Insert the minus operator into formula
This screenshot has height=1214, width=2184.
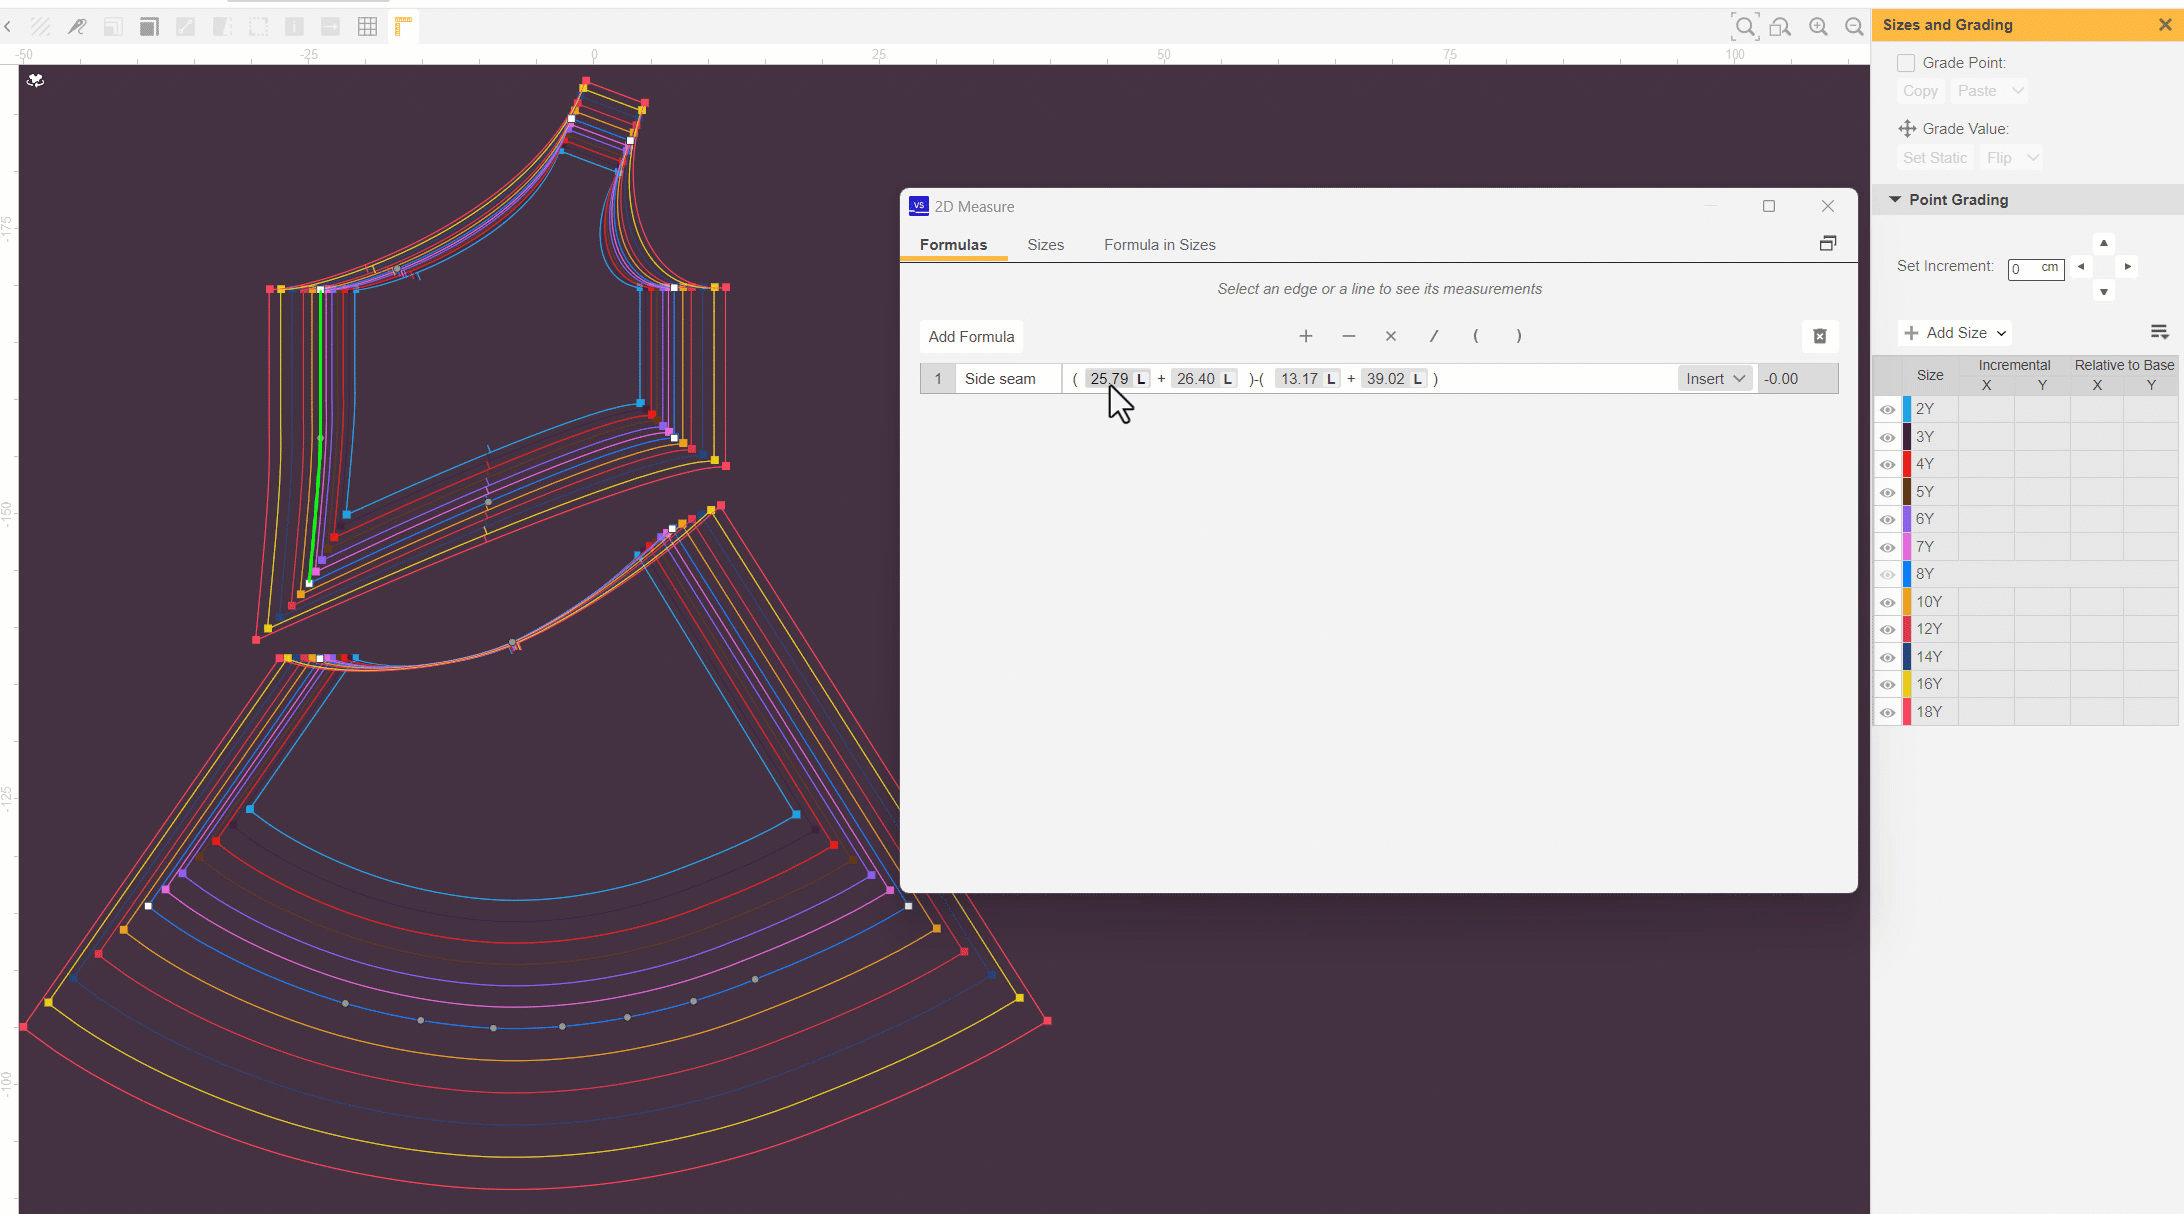(x=1349, y=336)
